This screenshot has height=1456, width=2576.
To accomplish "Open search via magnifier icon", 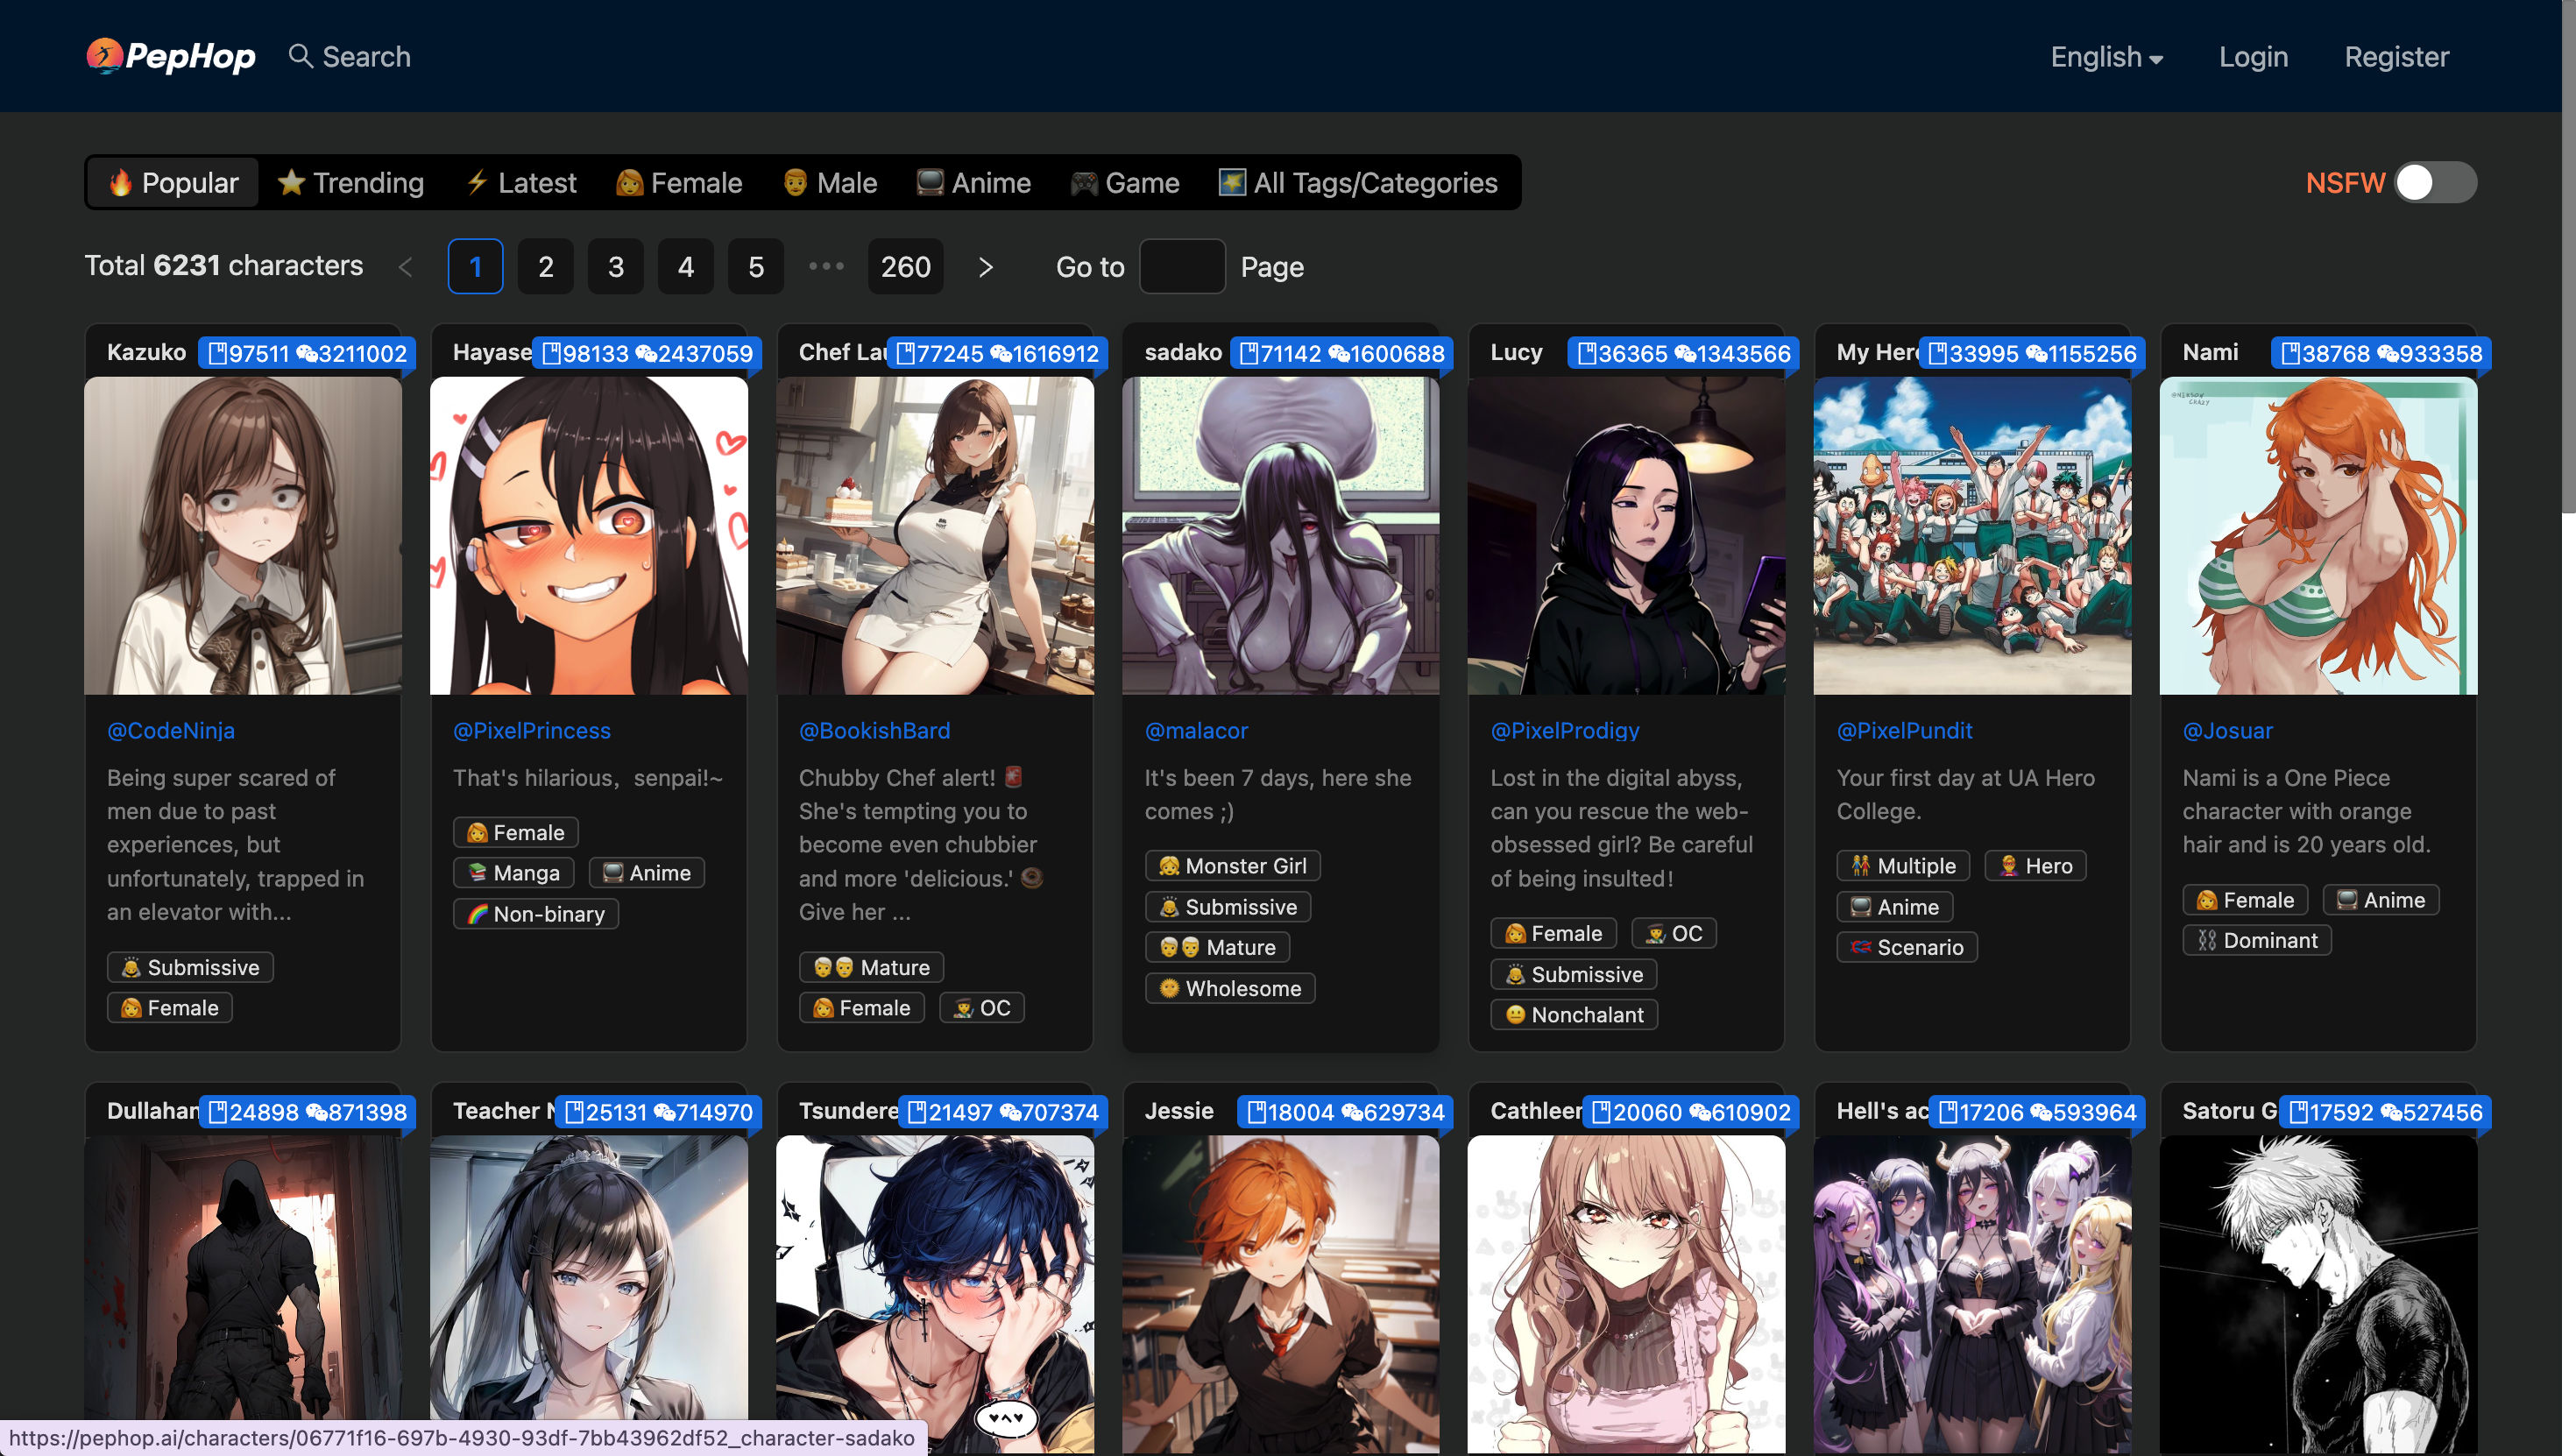I will click(300, 56).
